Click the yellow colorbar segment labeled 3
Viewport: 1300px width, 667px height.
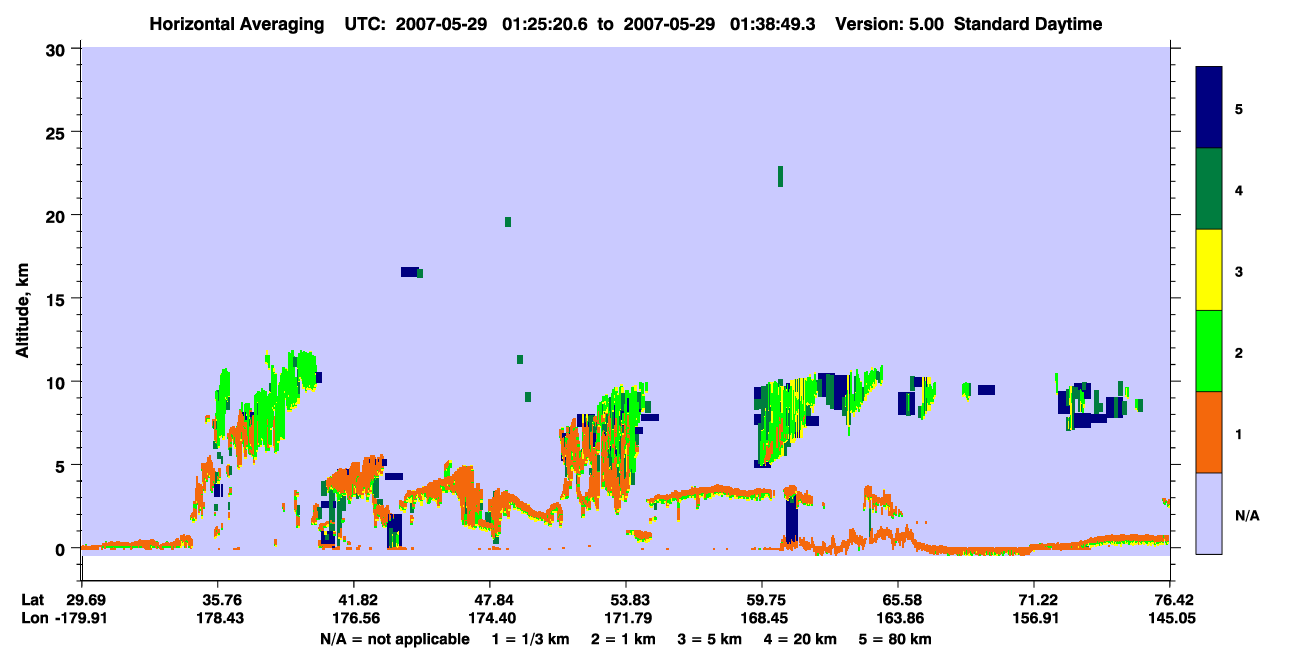click(1209, 270)
